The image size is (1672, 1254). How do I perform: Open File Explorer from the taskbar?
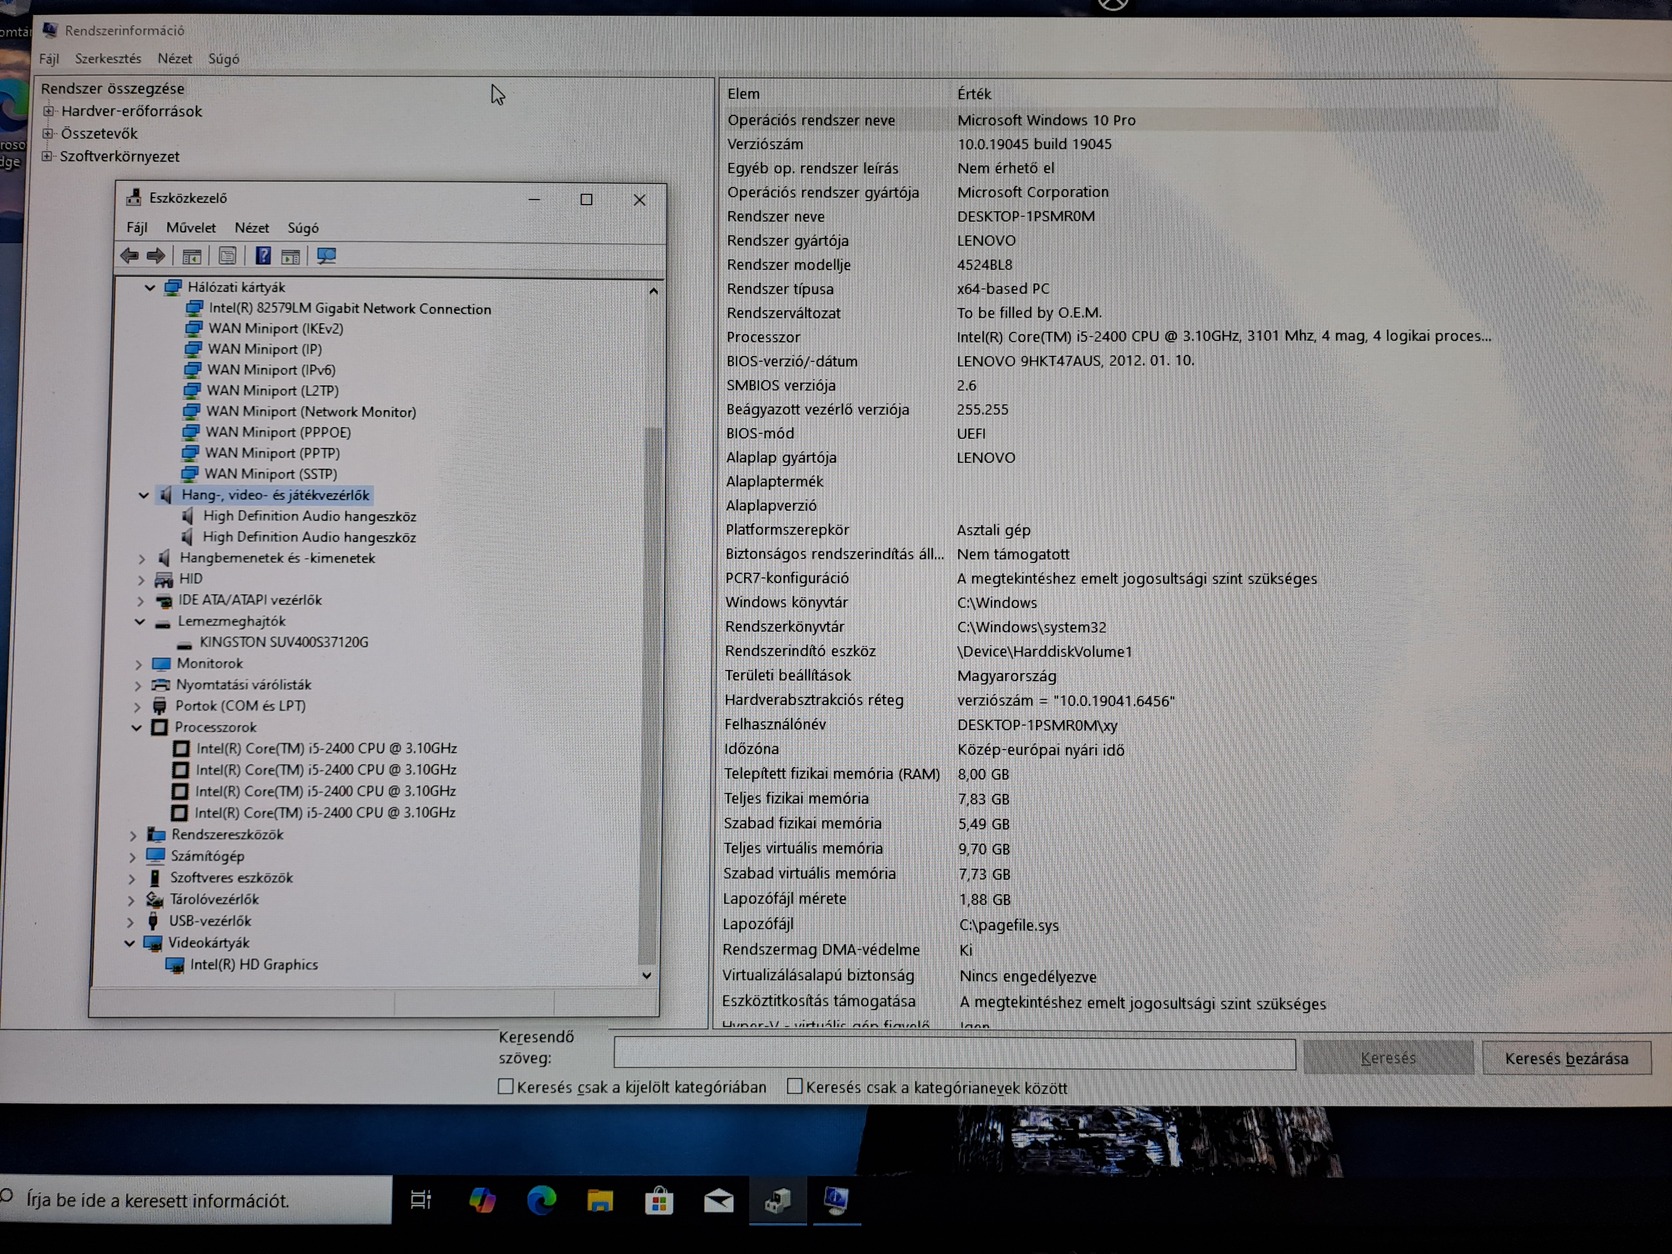[600, 1200]
